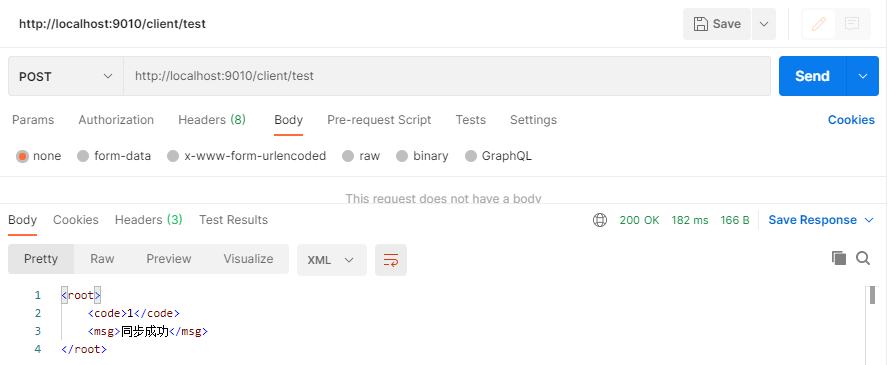The image size is (895, 365).
Task: Open the Send button arrow menu
Action: point(862,76)
